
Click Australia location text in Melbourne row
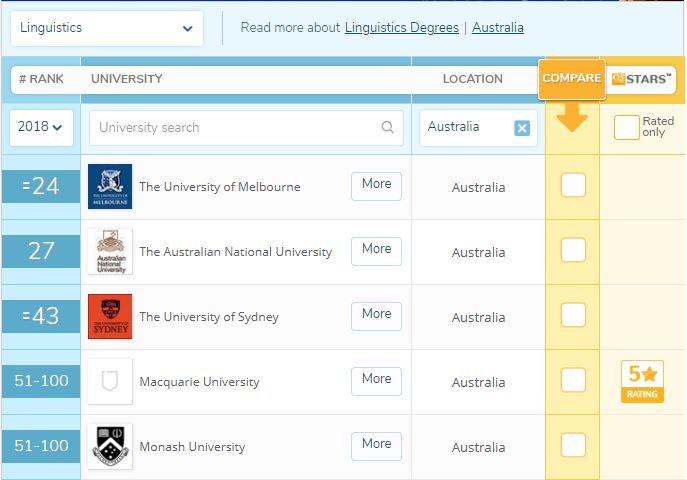pos(478,187)
